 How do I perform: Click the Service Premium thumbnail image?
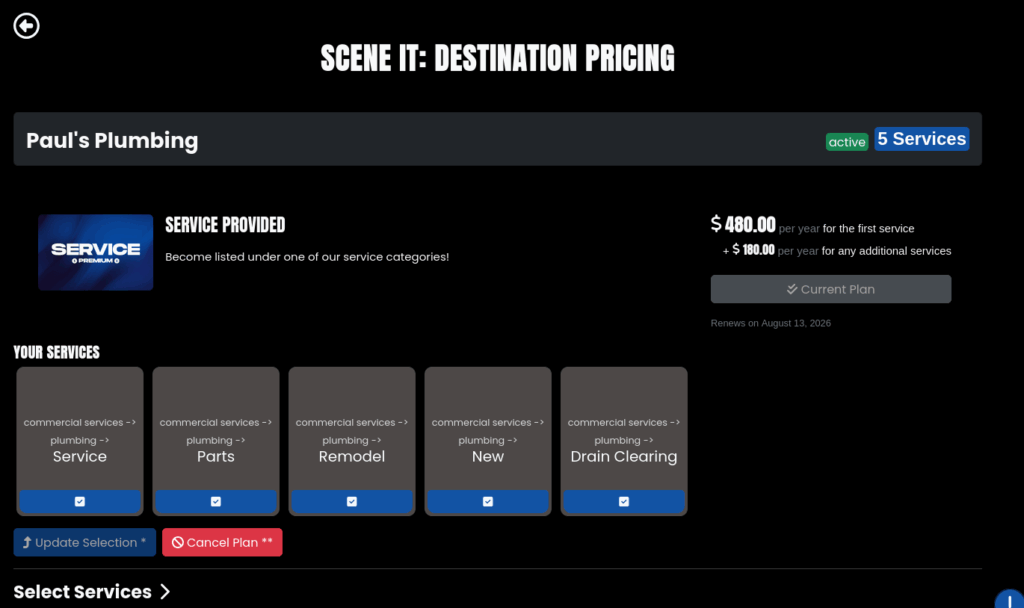[x=96, y=252]
